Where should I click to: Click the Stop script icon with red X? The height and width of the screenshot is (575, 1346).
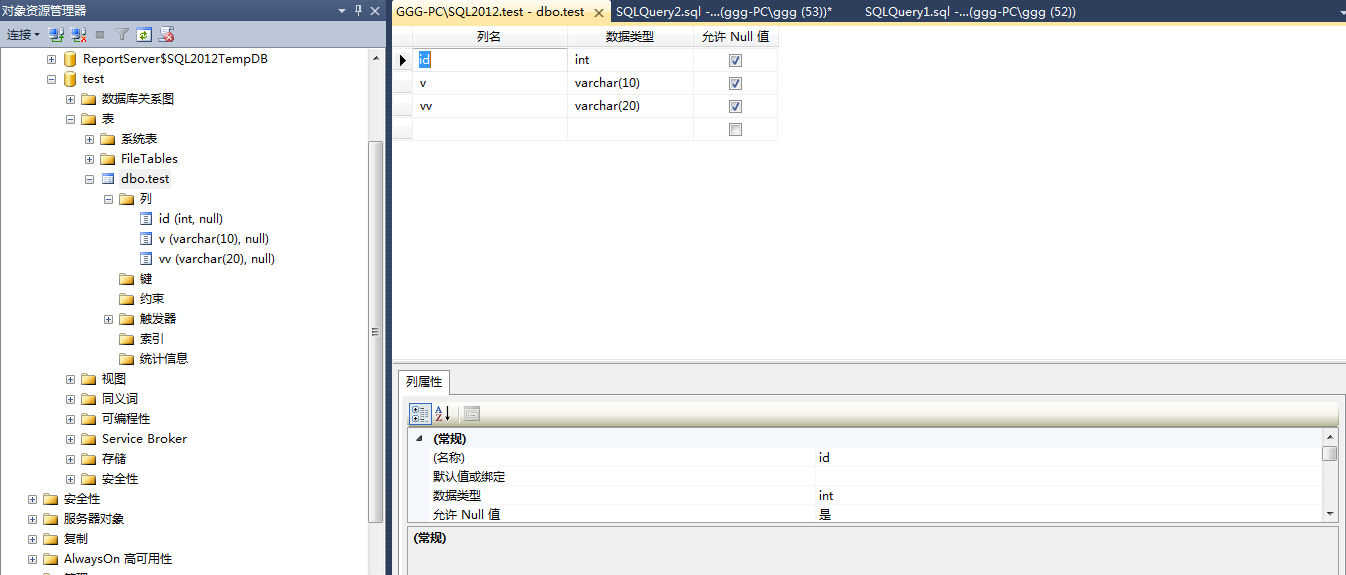click(x=166, y=35)
